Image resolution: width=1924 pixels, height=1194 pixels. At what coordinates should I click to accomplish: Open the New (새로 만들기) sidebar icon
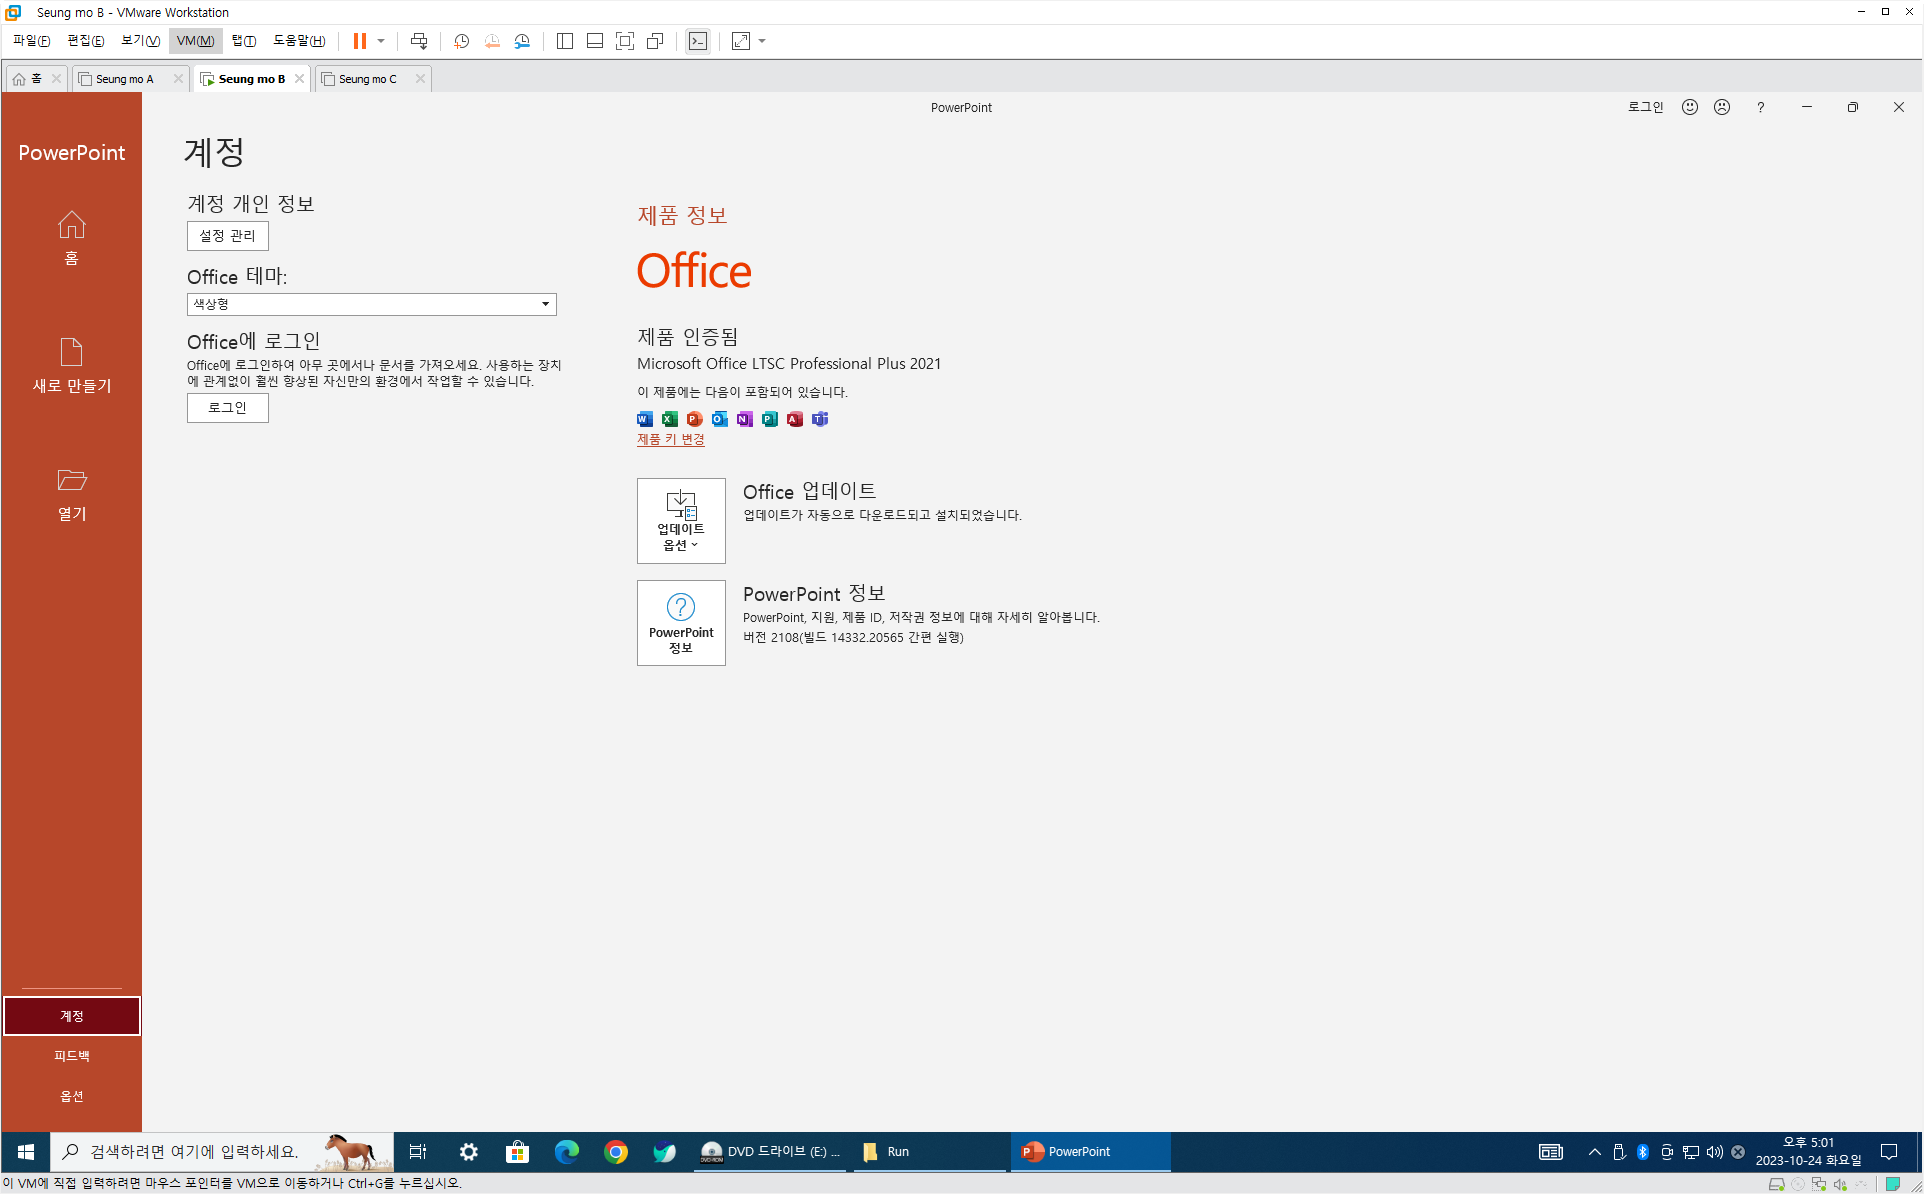coord(71,352)
